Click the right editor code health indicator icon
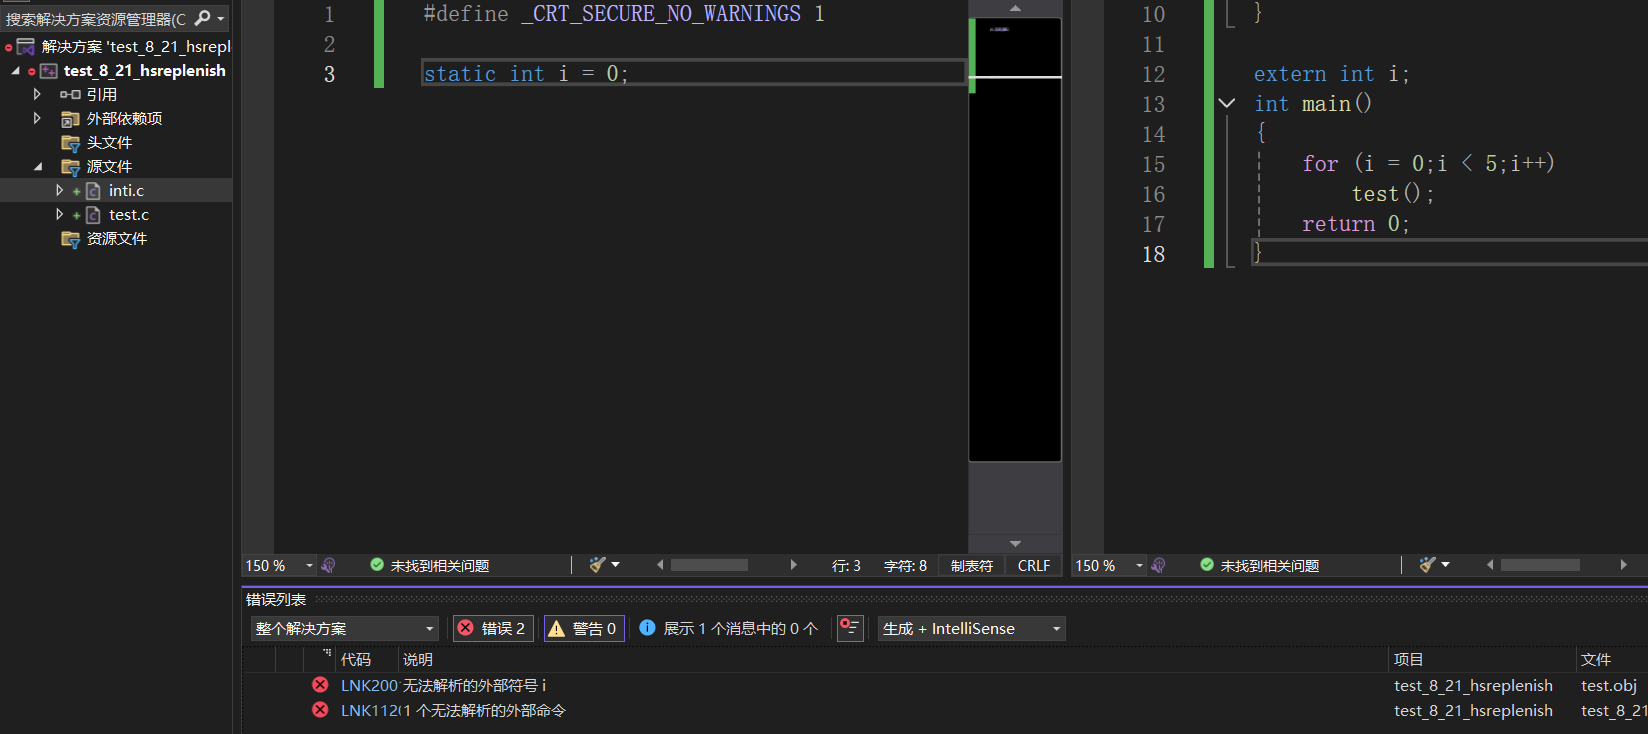This screenshot has width=1648, height=734. coord(1158,566)
